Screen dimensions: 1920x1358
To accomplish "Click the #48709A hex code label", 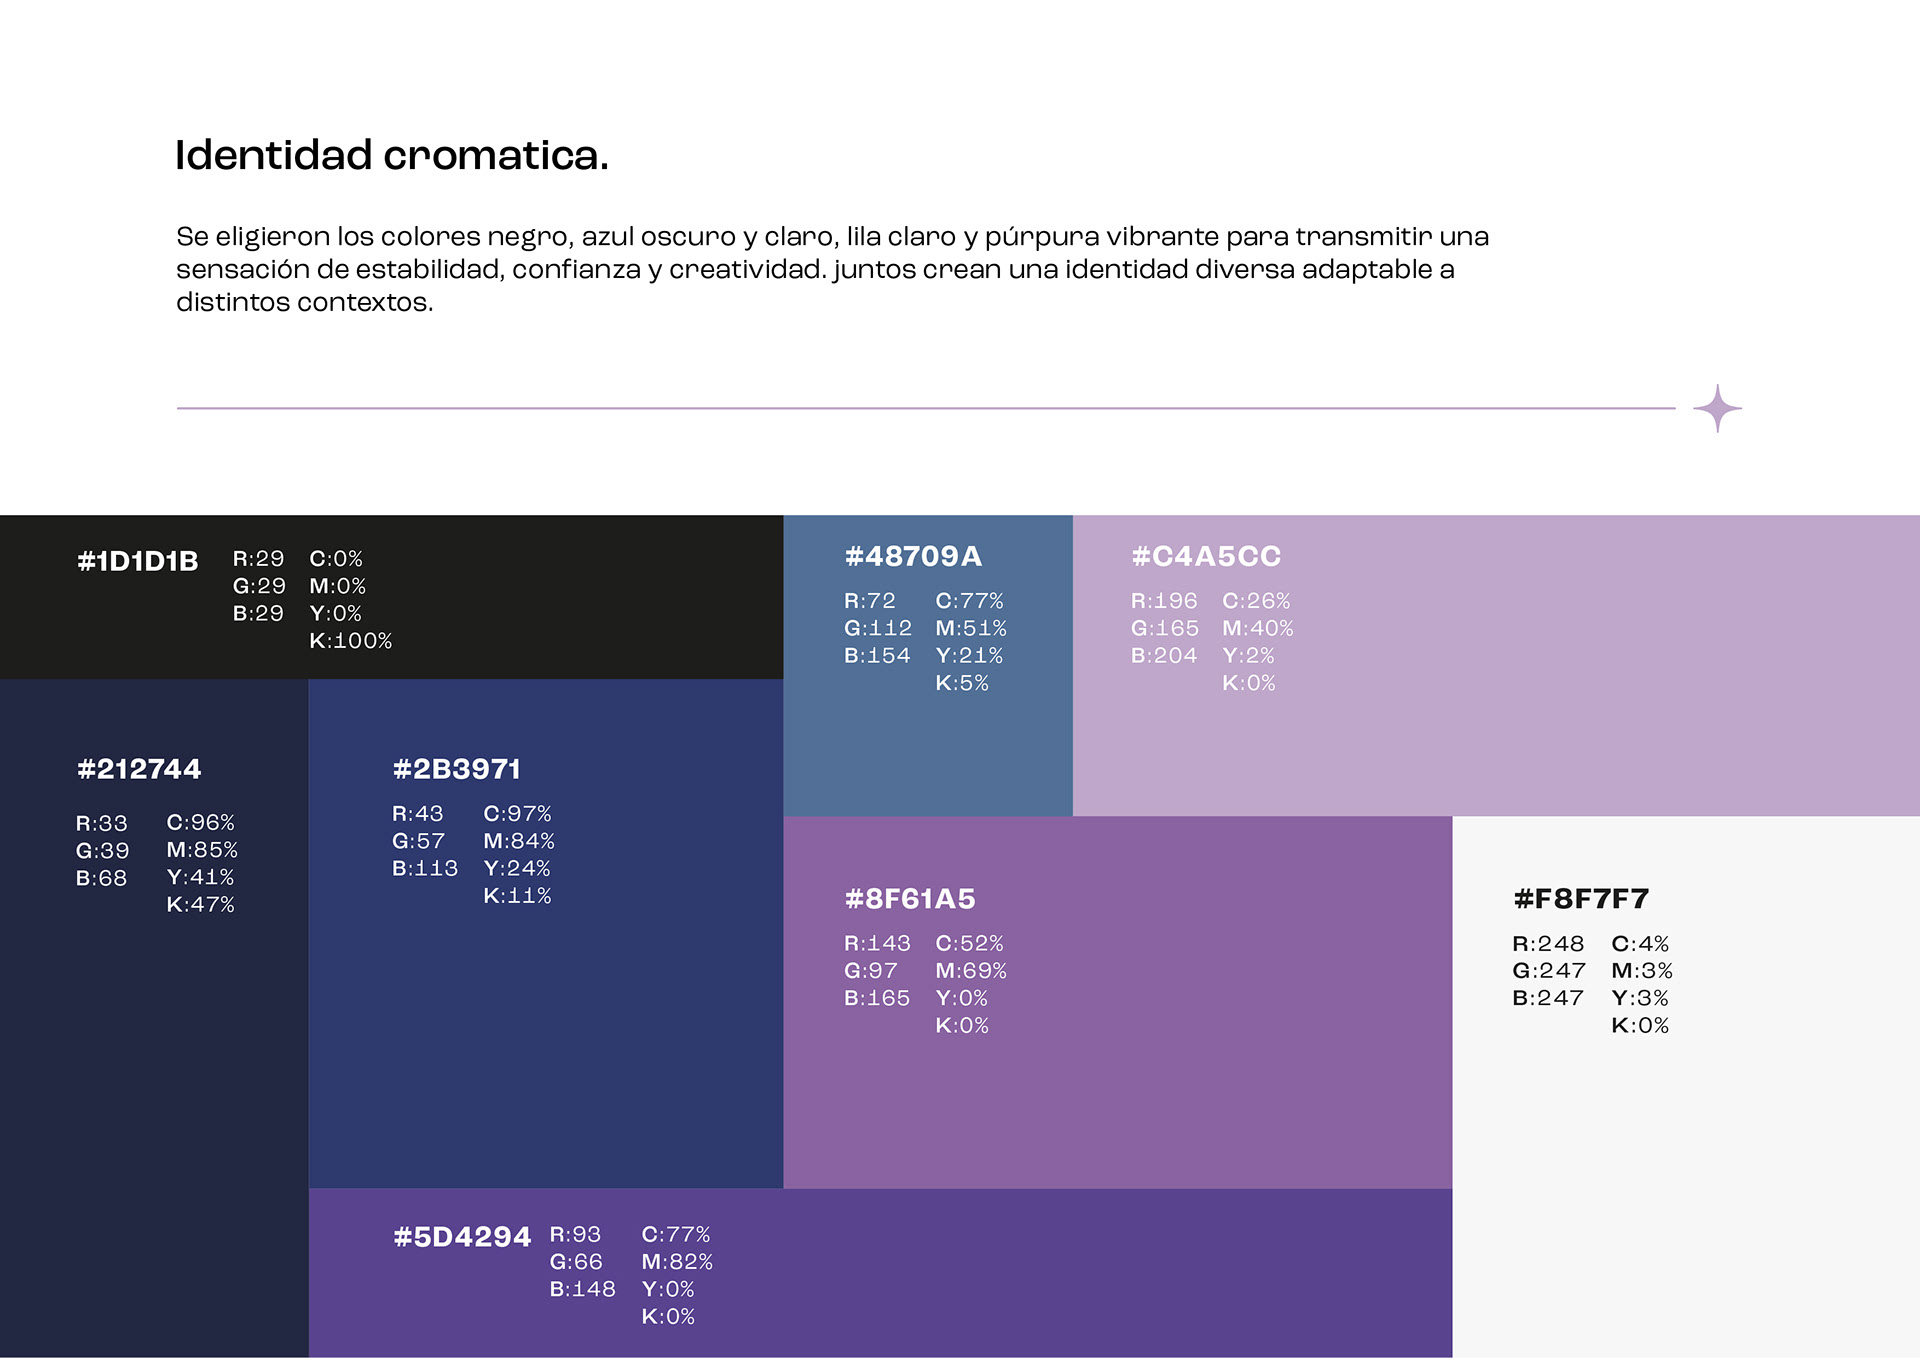I will pyautogui.click(x=913, y=556).
